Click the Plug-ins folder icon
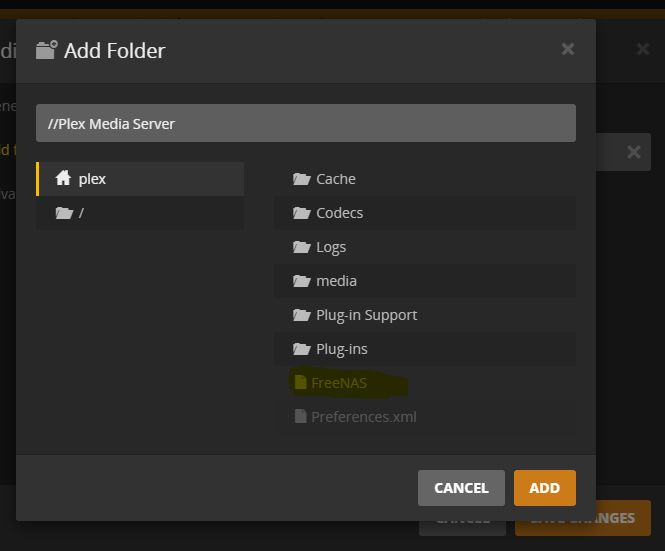This screenshot has width=665, height=551. (x=302, y=349)
